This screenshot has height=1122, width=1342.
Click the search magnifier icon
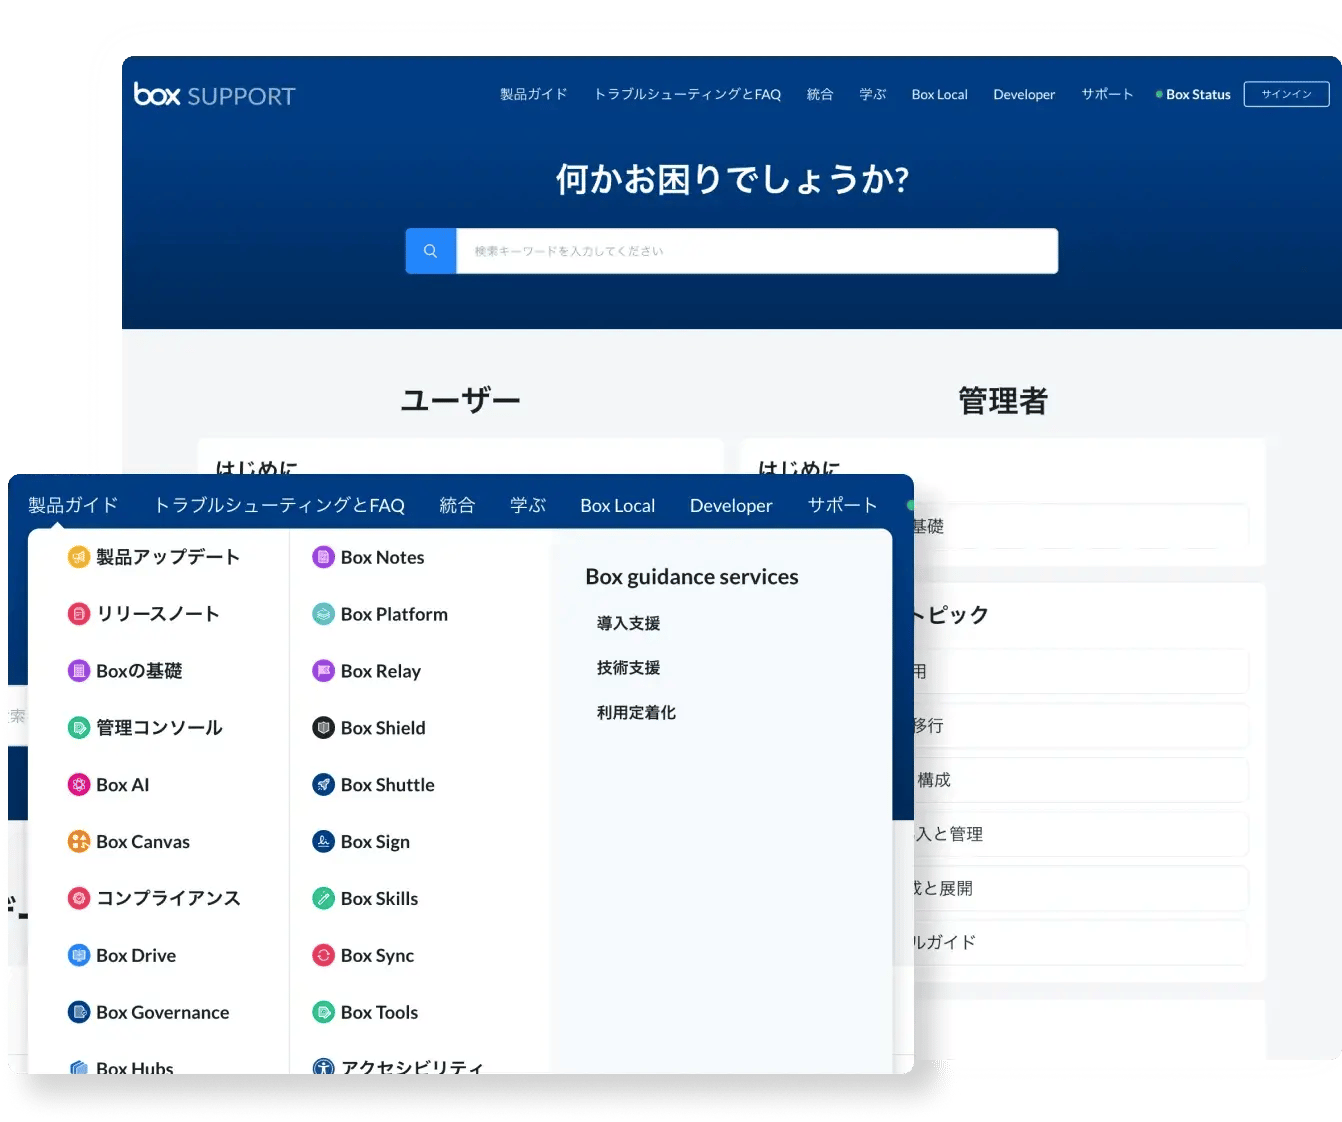coord(430,250)
